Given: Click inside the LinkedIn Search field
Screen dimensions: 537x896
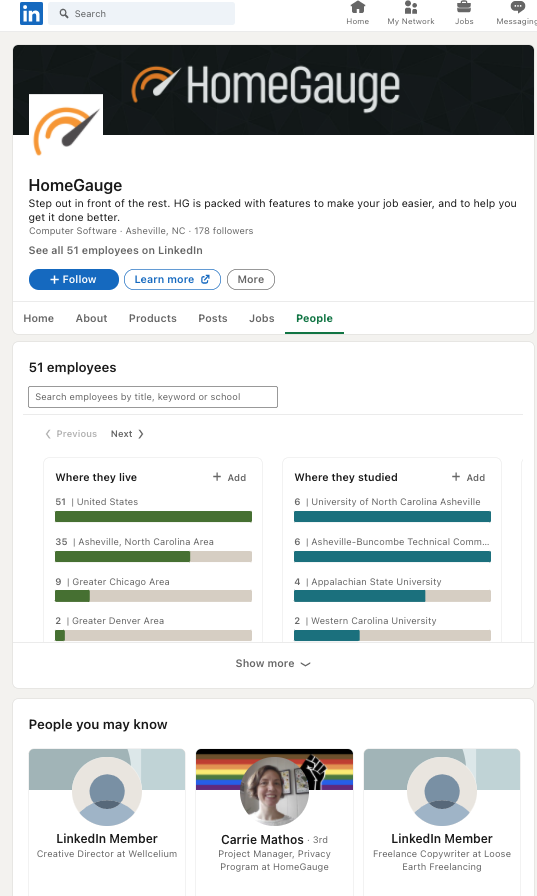Looking at the screenshot, I should tap(141, 13).
